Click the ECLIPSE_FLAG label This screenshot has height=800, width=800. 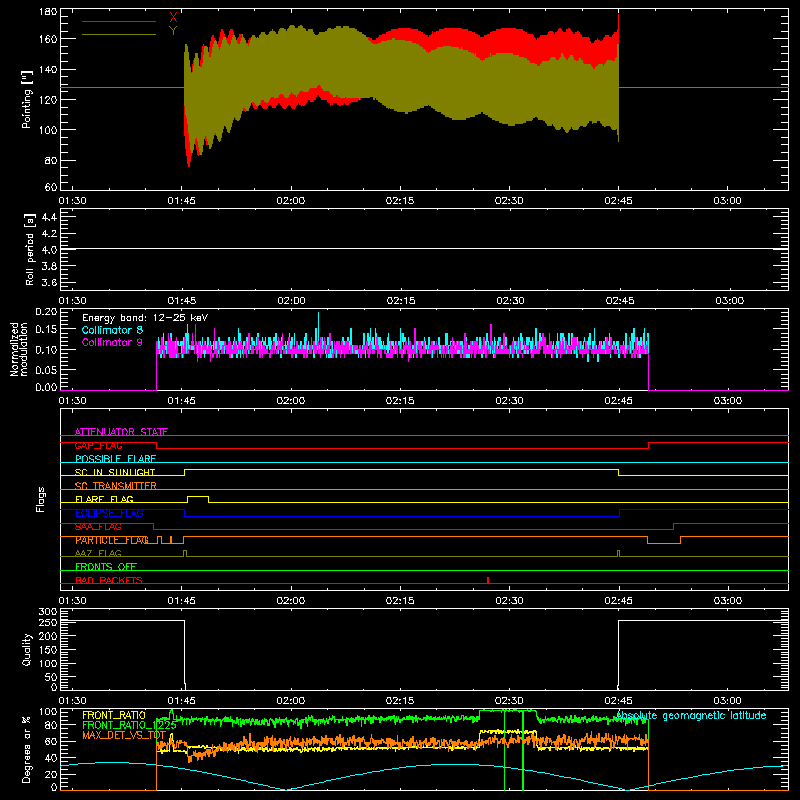(x=109, y=513)
